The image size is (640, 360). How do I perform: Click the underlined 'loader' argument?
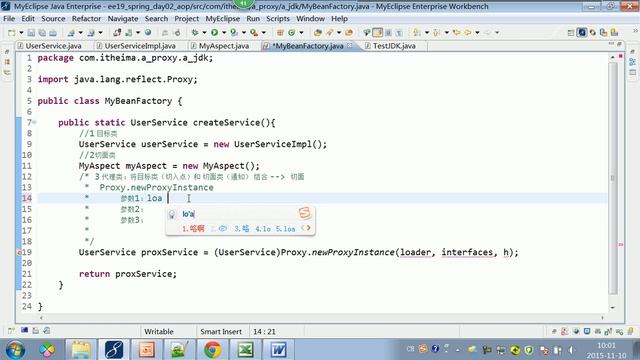(415, 252)
